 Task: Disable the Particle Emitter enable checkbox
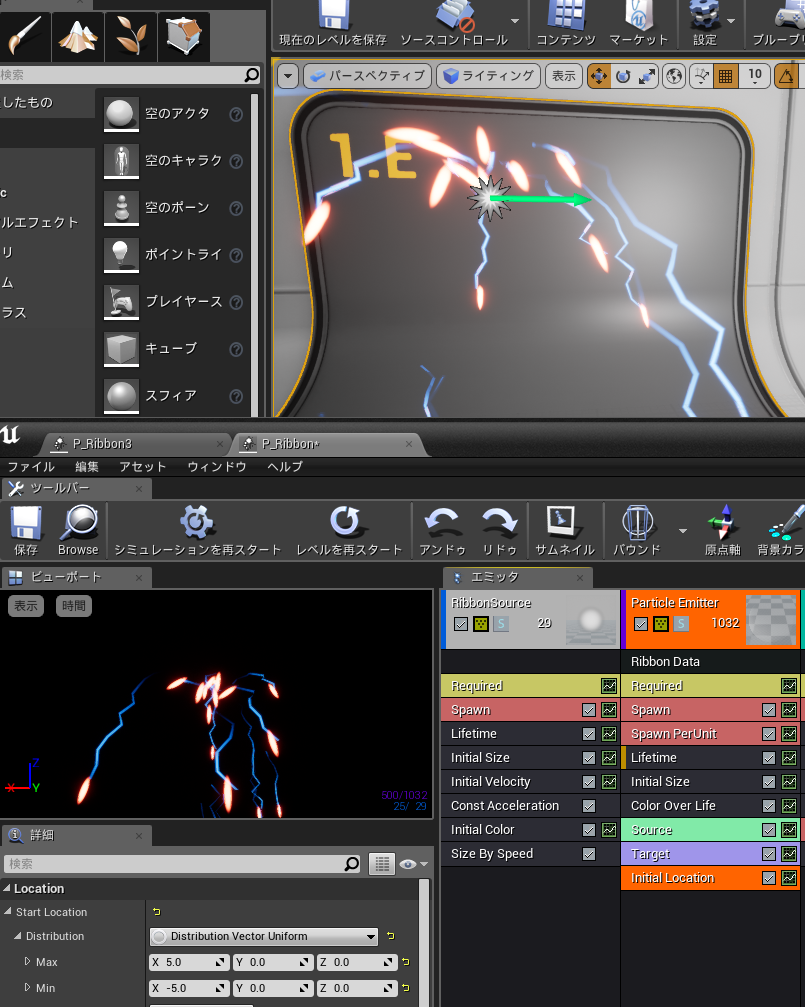[641, 624]
